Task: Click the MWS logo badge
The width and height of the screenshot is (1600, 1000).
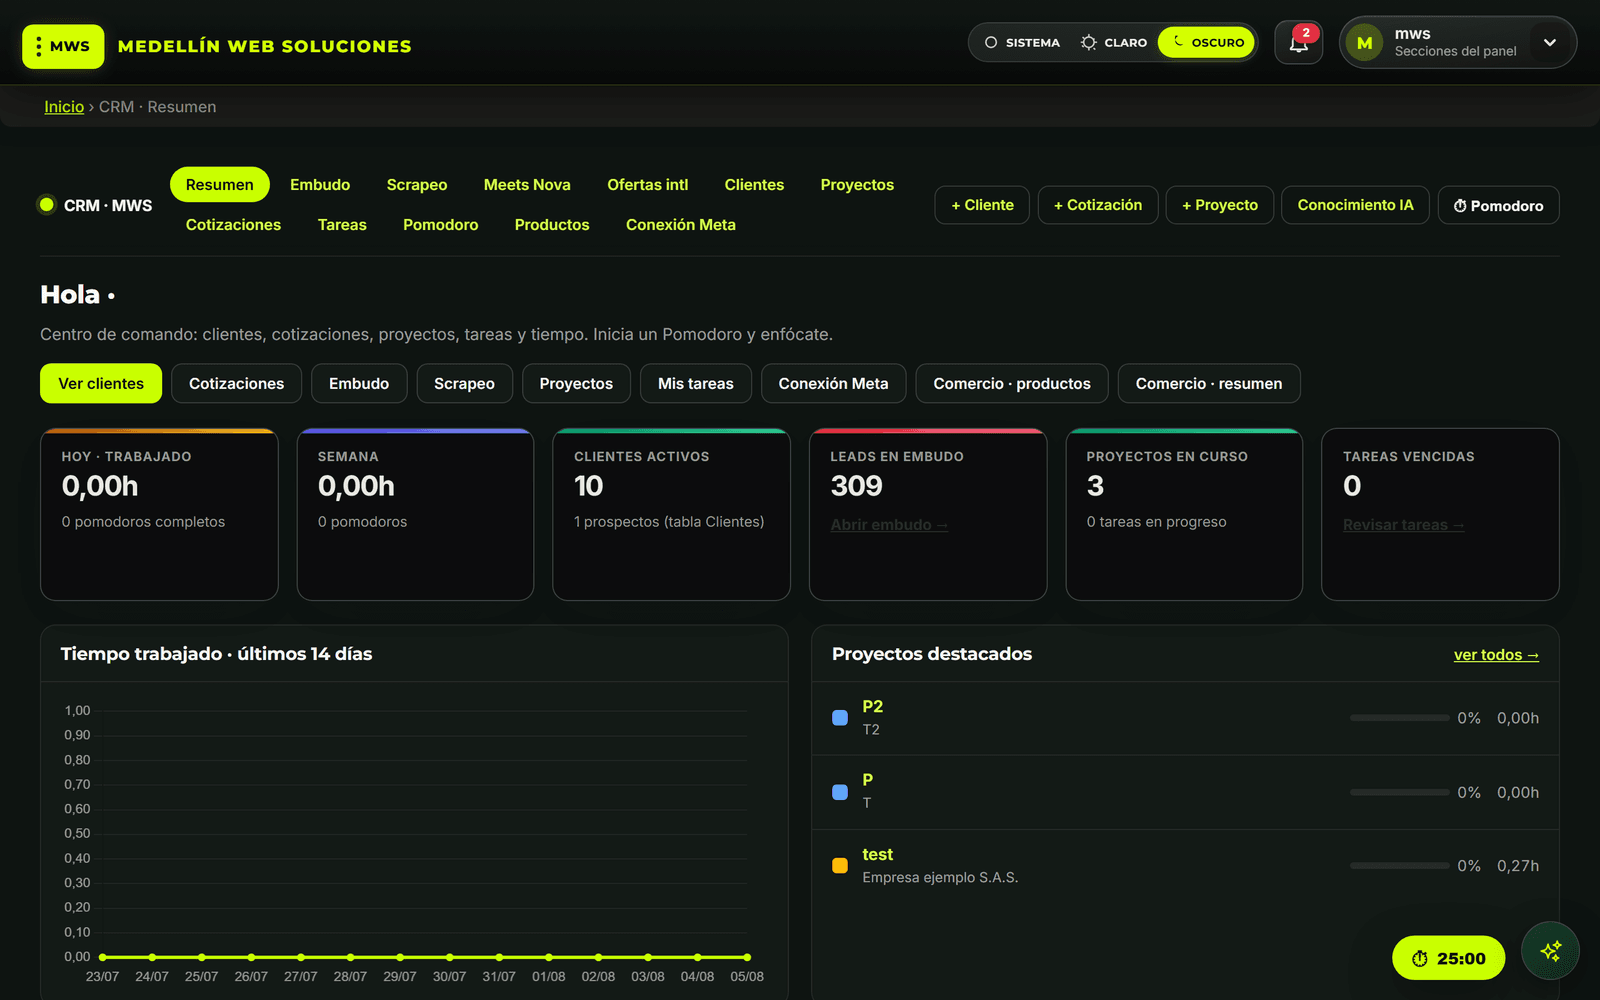Action: (x=63, y=46)
